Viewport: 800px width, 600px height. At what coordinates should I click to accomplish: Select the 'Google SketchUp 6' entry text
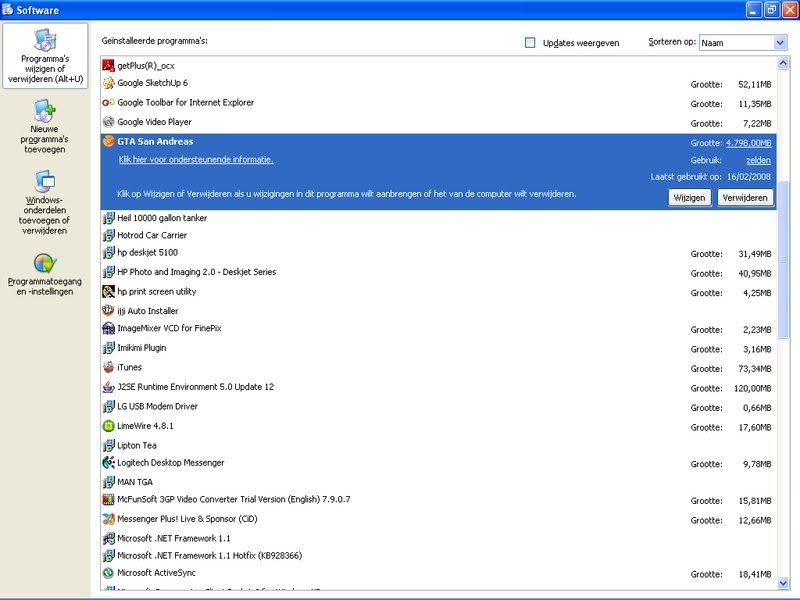click(153, 83)
